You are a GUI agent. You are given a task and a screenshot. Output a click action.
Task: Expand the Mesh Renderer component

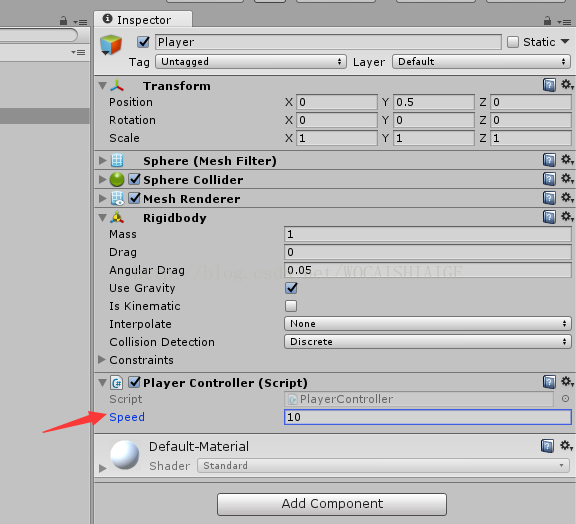[102, 198]
